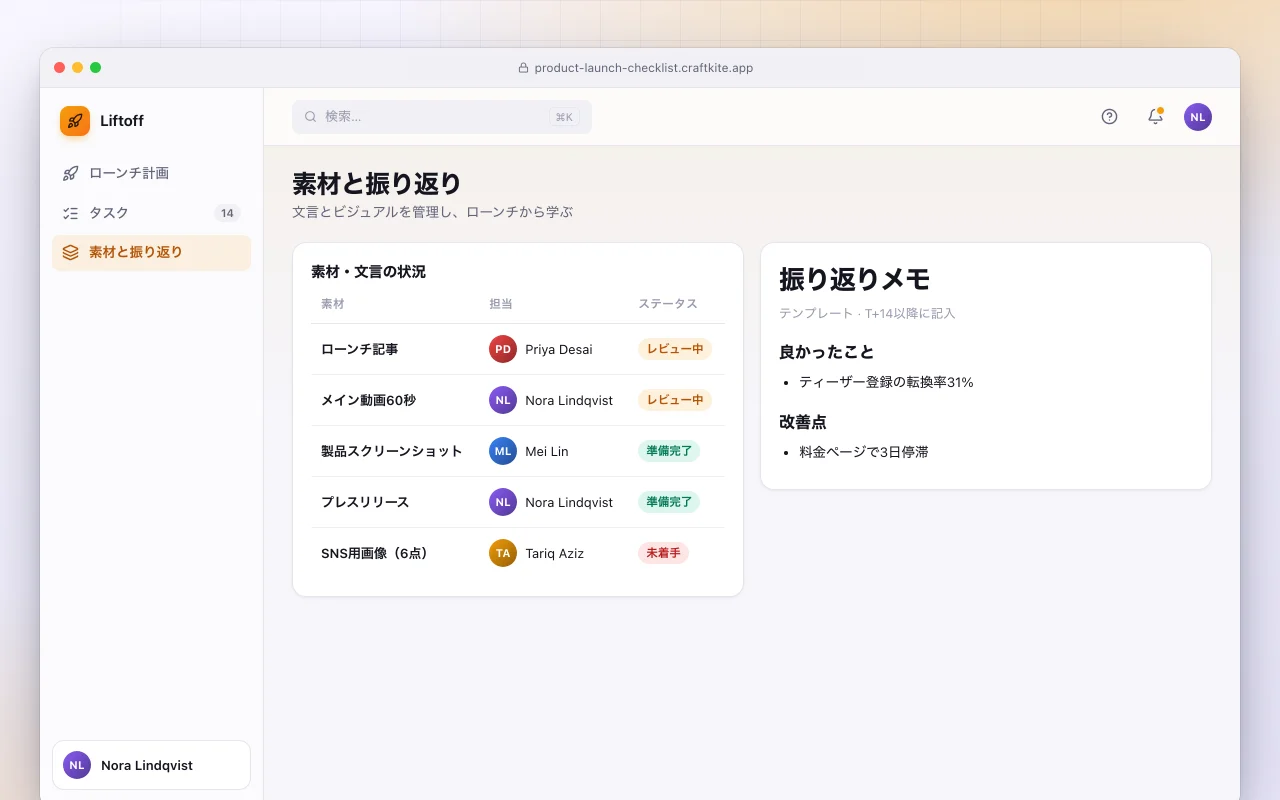The image size is (1280, 800).
Task: Open the Nora Lindqvist account card at the bottom
Action: click(151, 765)
